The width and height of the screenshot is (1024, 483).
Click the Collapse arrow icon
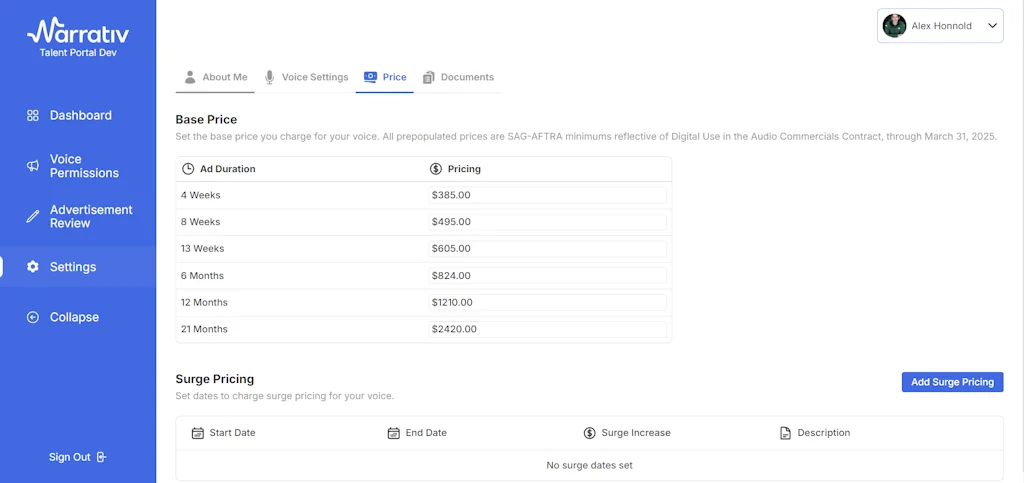(x=33, y=317)
